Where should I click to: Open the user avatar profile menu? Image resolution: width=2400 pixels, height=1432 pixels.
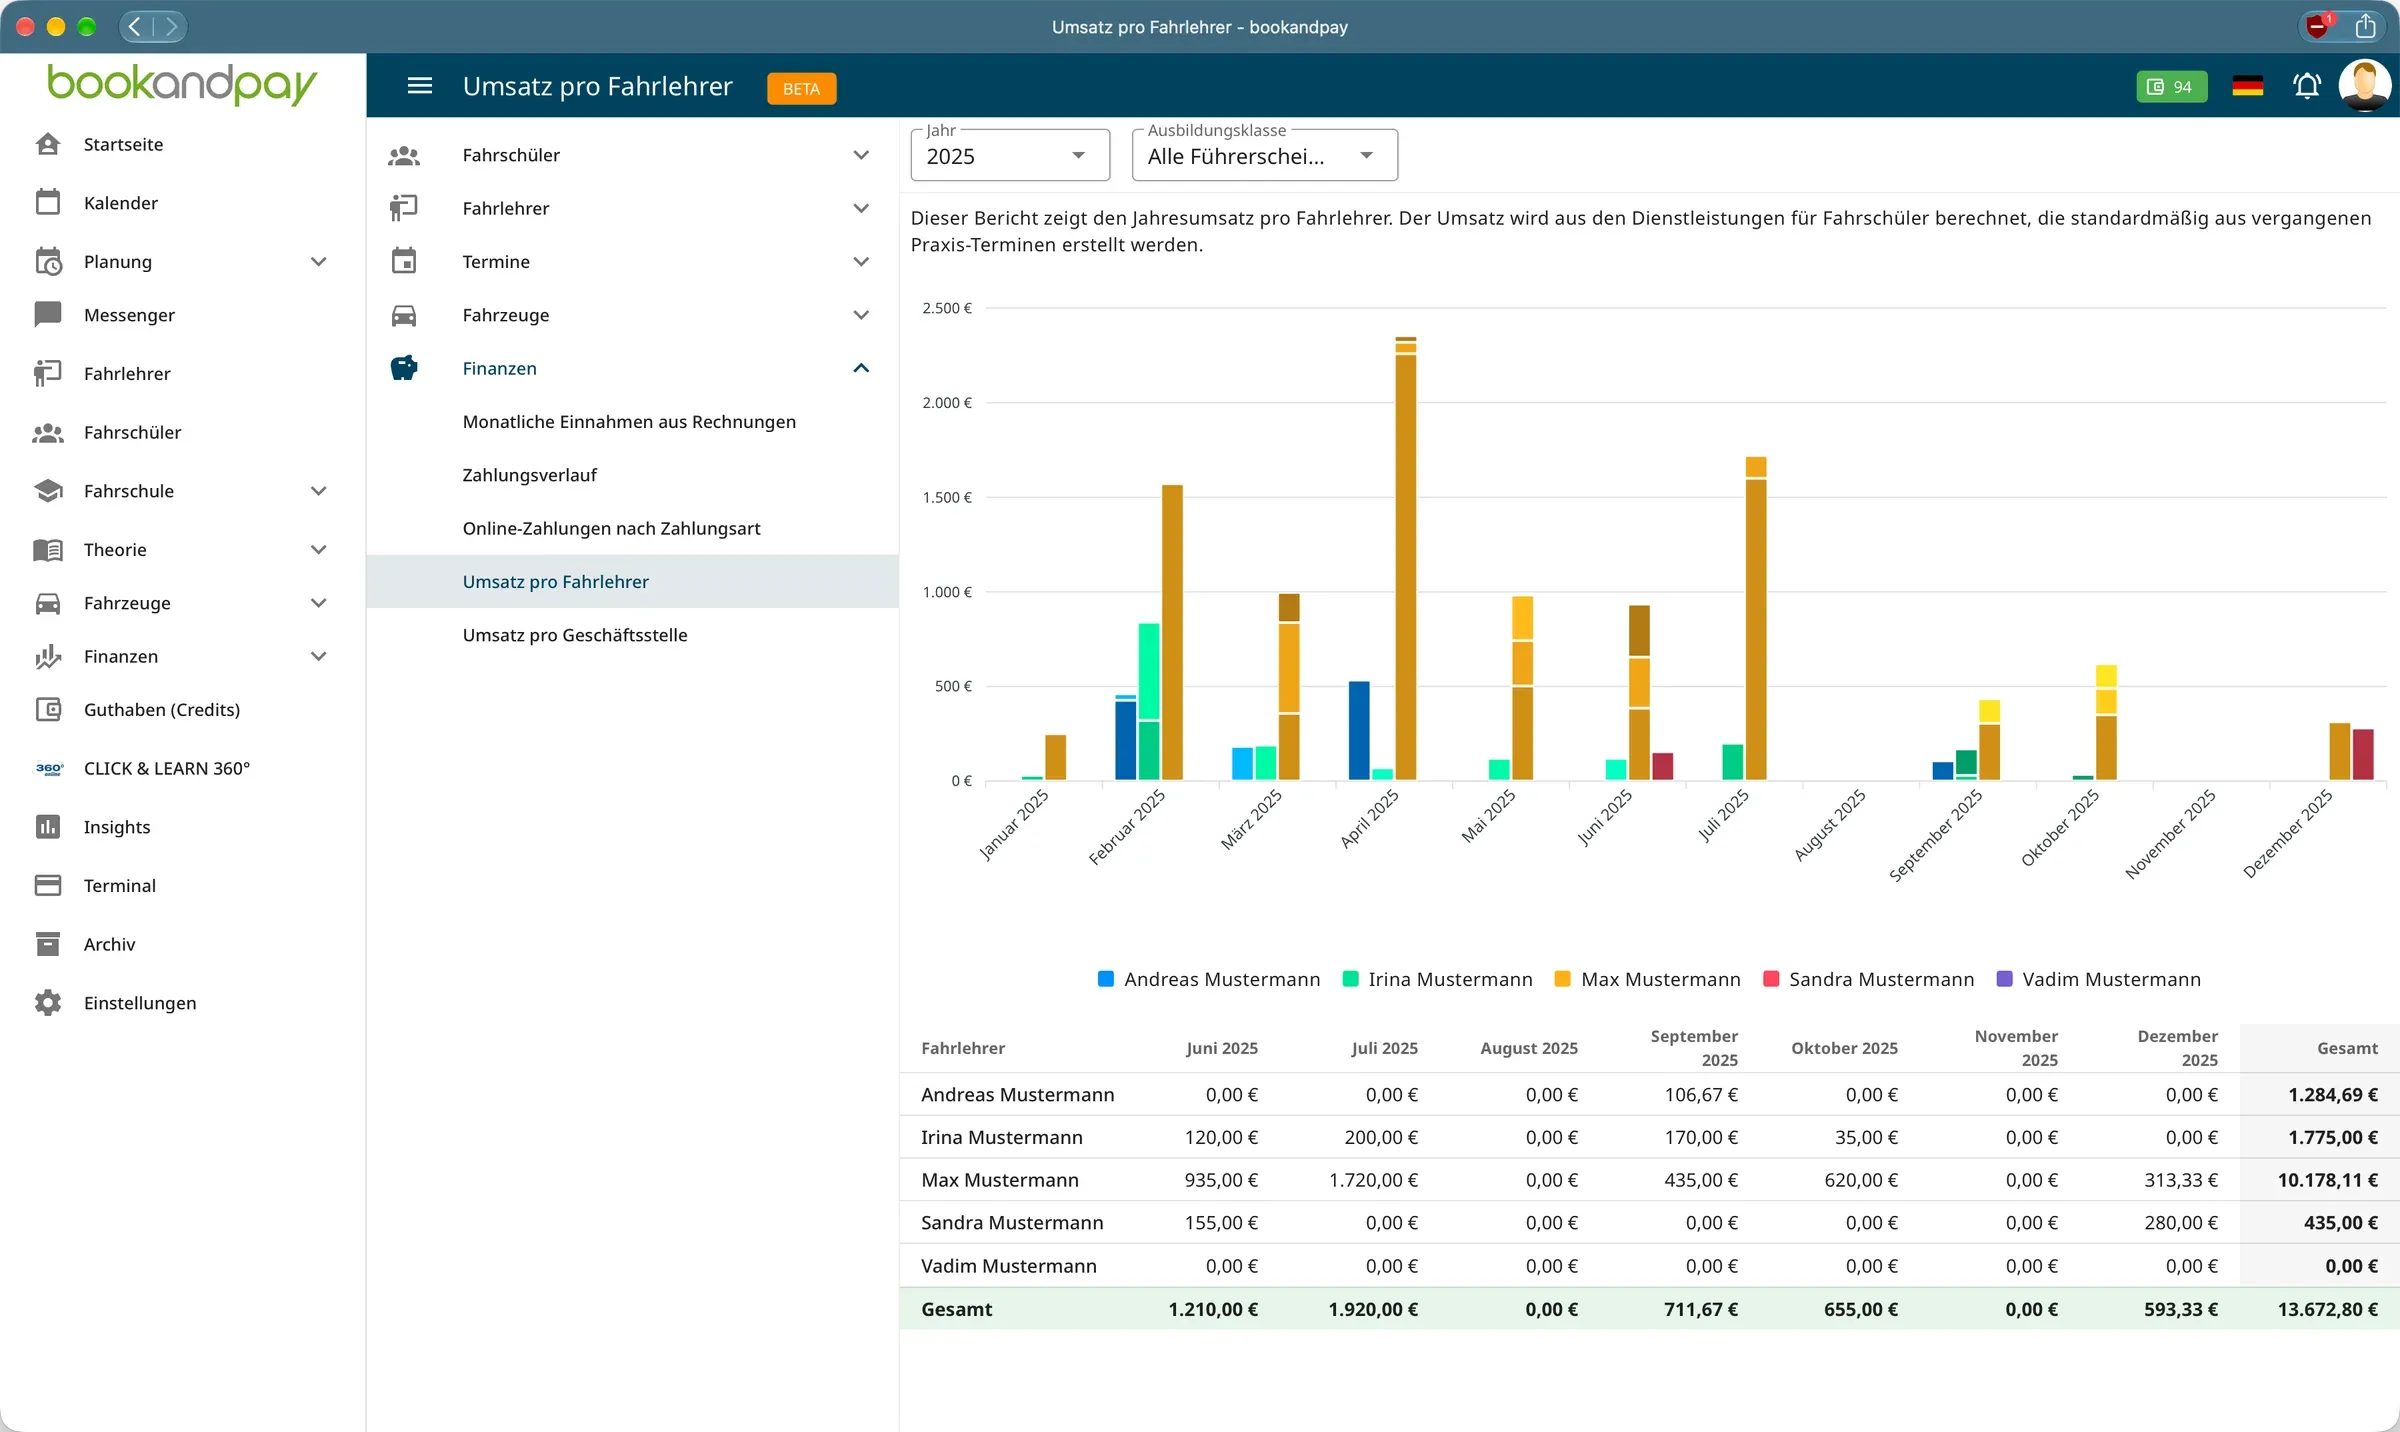[x=2364, y=86]
